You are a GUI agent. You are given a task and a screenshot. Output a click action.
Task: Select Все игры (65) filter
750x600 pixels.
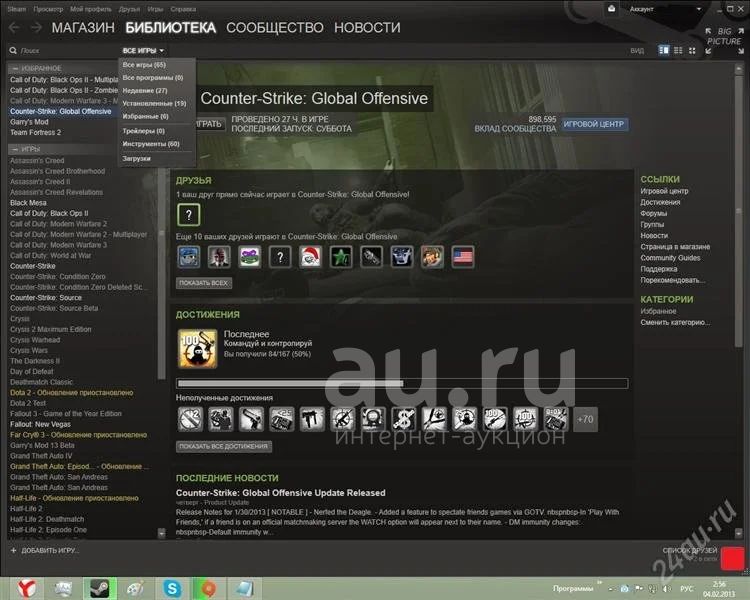coord(144,65)
